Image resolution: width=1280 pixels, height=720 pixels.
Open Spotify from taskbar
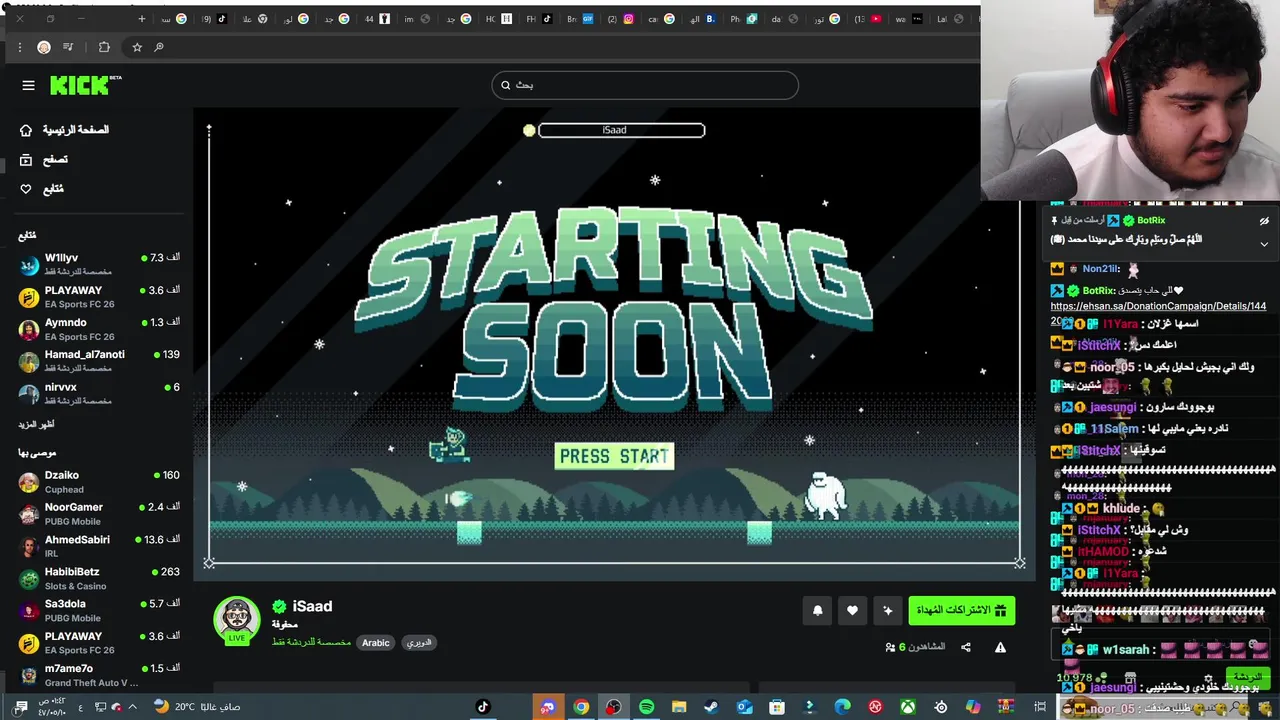click(x=646, y=707)
